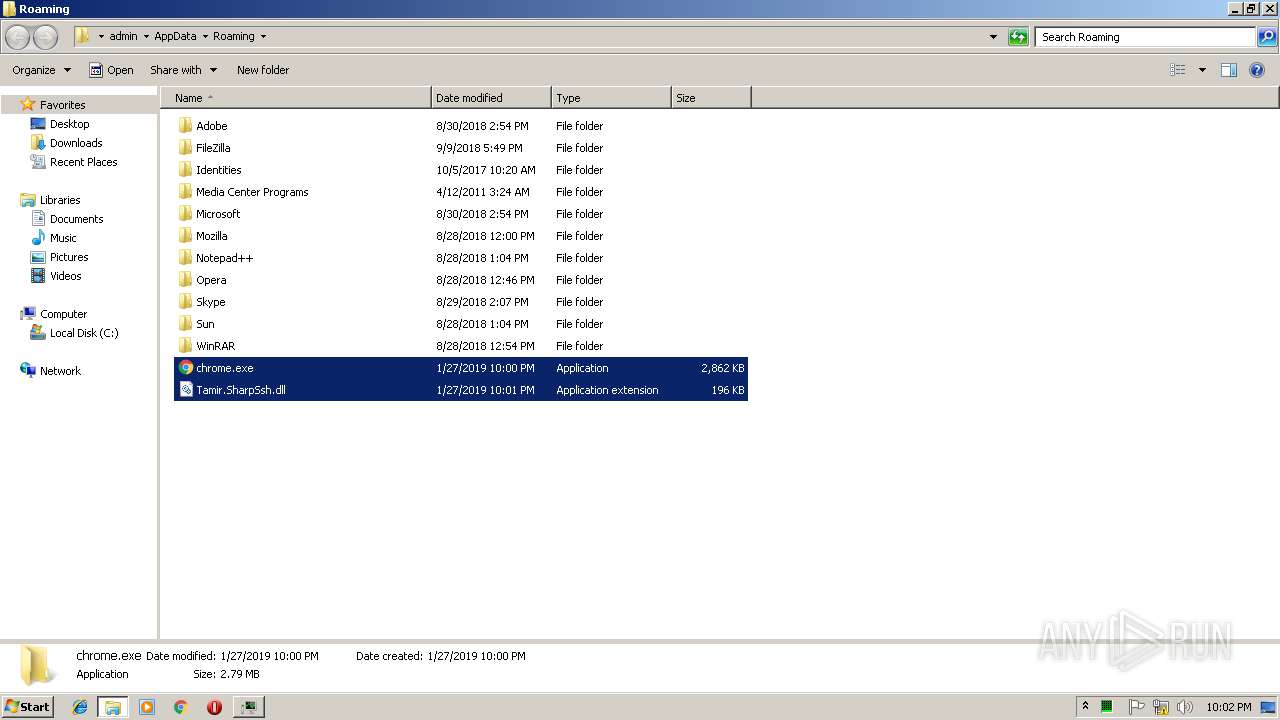Click the change view icon
The image size is (1280, 720).
point(1178,70)
